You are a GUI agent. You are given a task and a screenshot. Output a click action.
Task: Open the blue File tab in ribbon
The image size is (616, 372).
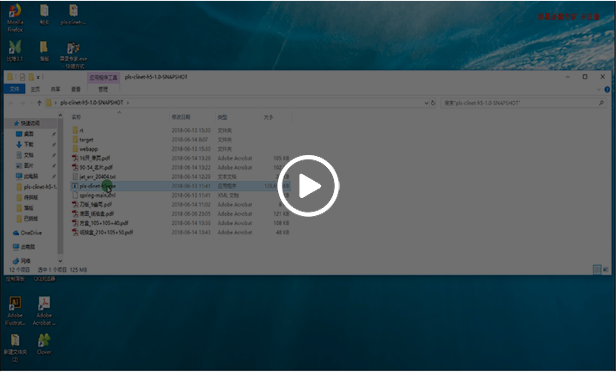[15, 89]
